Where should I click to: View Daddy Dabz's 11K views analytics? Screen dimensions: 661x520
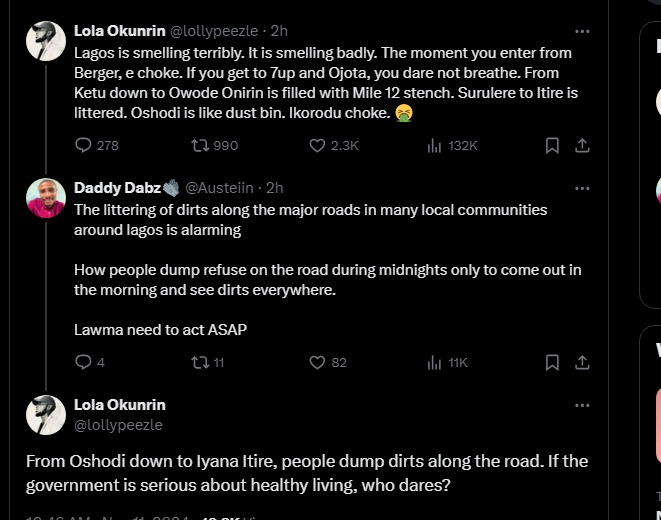[434, 362]
